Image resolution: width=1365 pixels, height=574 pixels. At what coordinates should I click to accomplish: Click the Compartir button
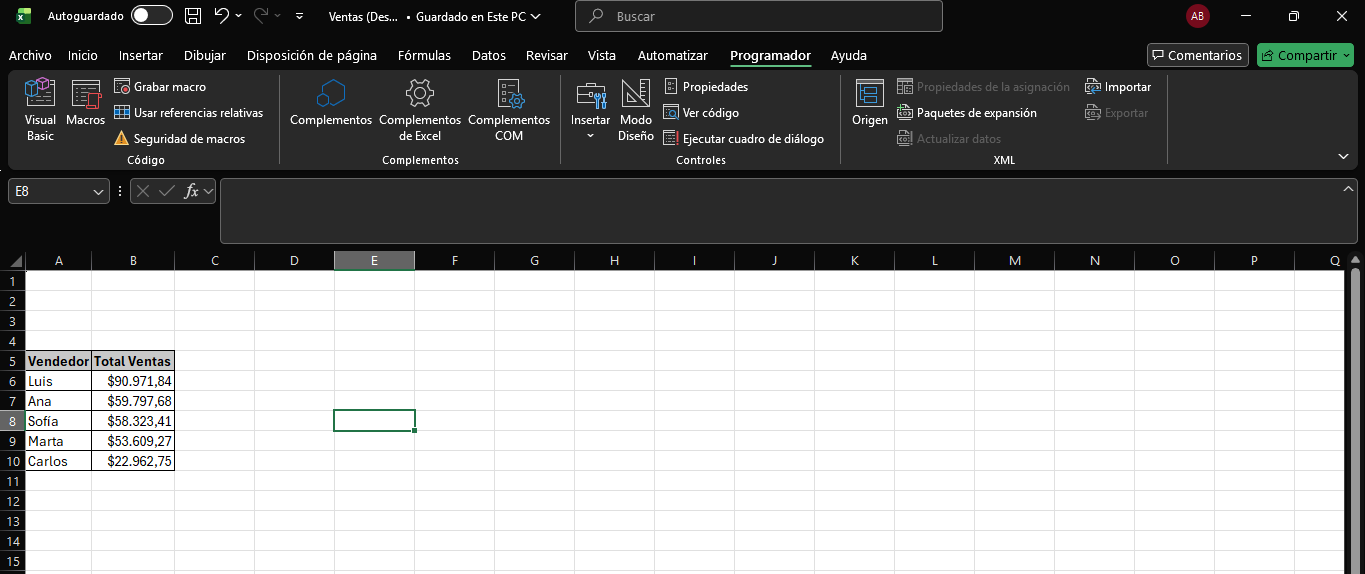[1304, 56]
